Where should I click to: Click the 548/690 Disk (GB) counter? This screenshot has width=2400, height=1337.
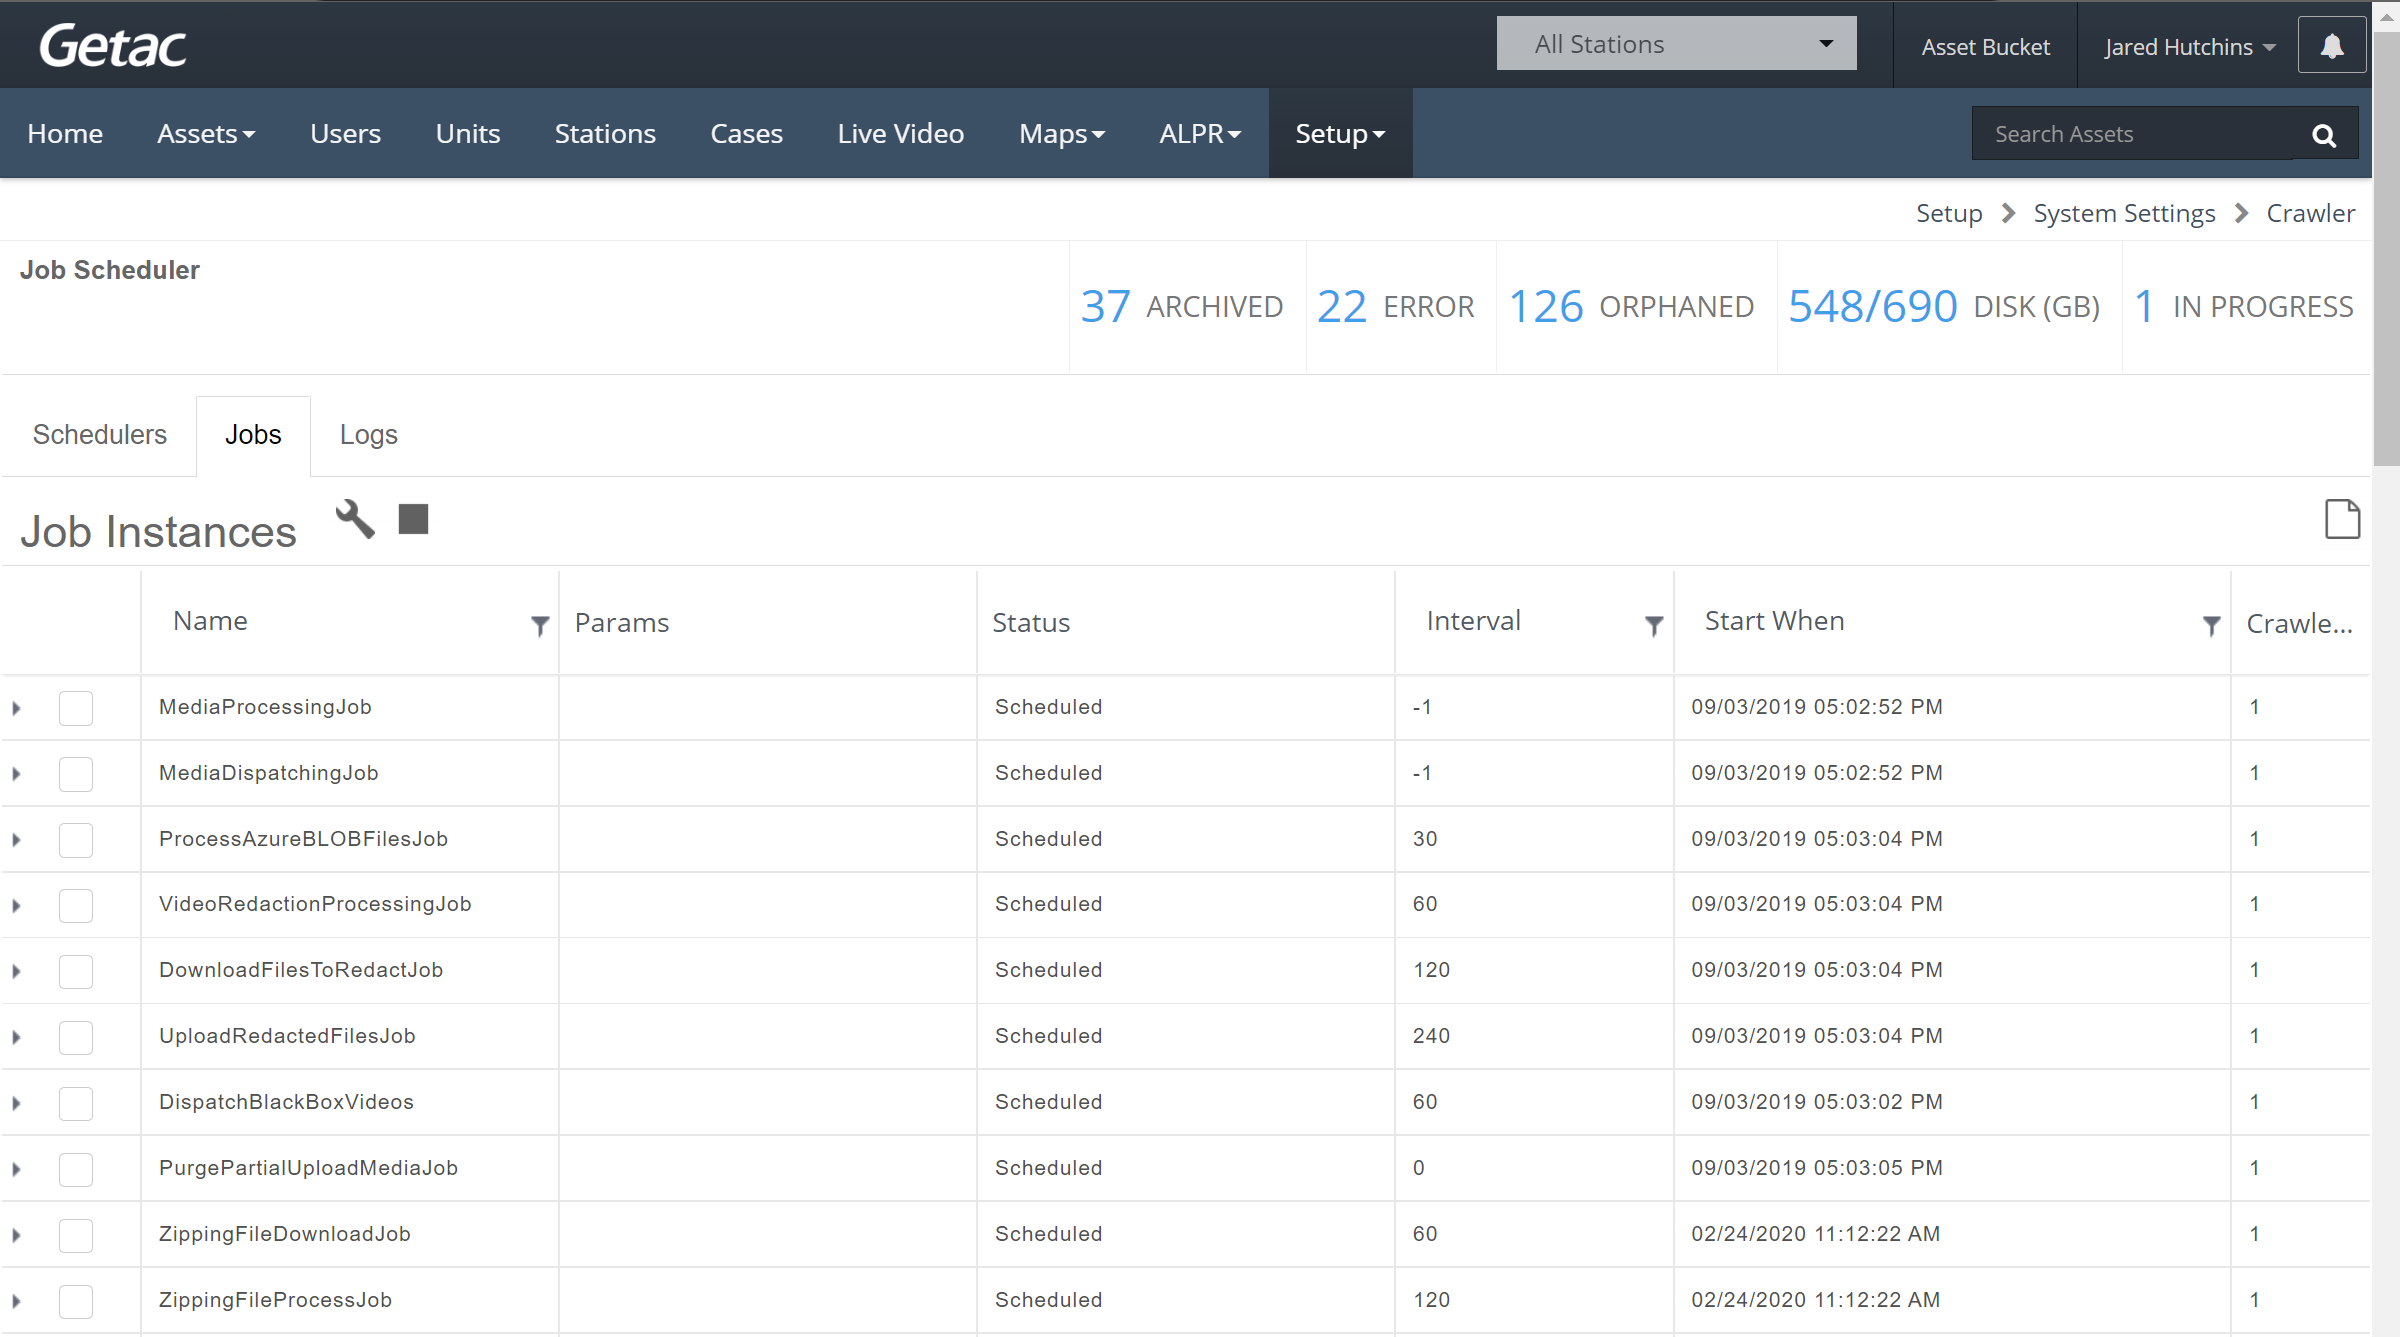coord(1944,306)
